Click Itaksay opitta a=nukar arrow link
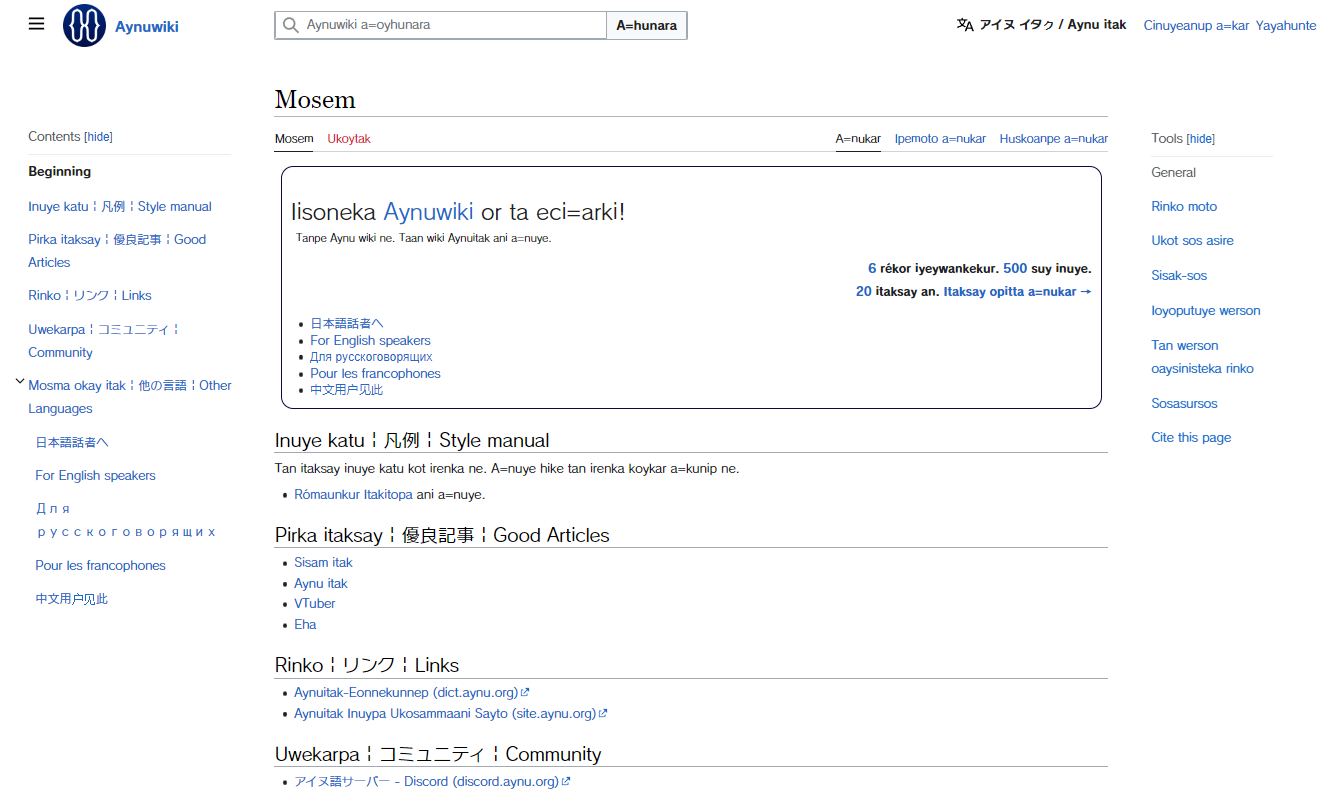Screen dimensions: 1333x801 [1017, 291]
